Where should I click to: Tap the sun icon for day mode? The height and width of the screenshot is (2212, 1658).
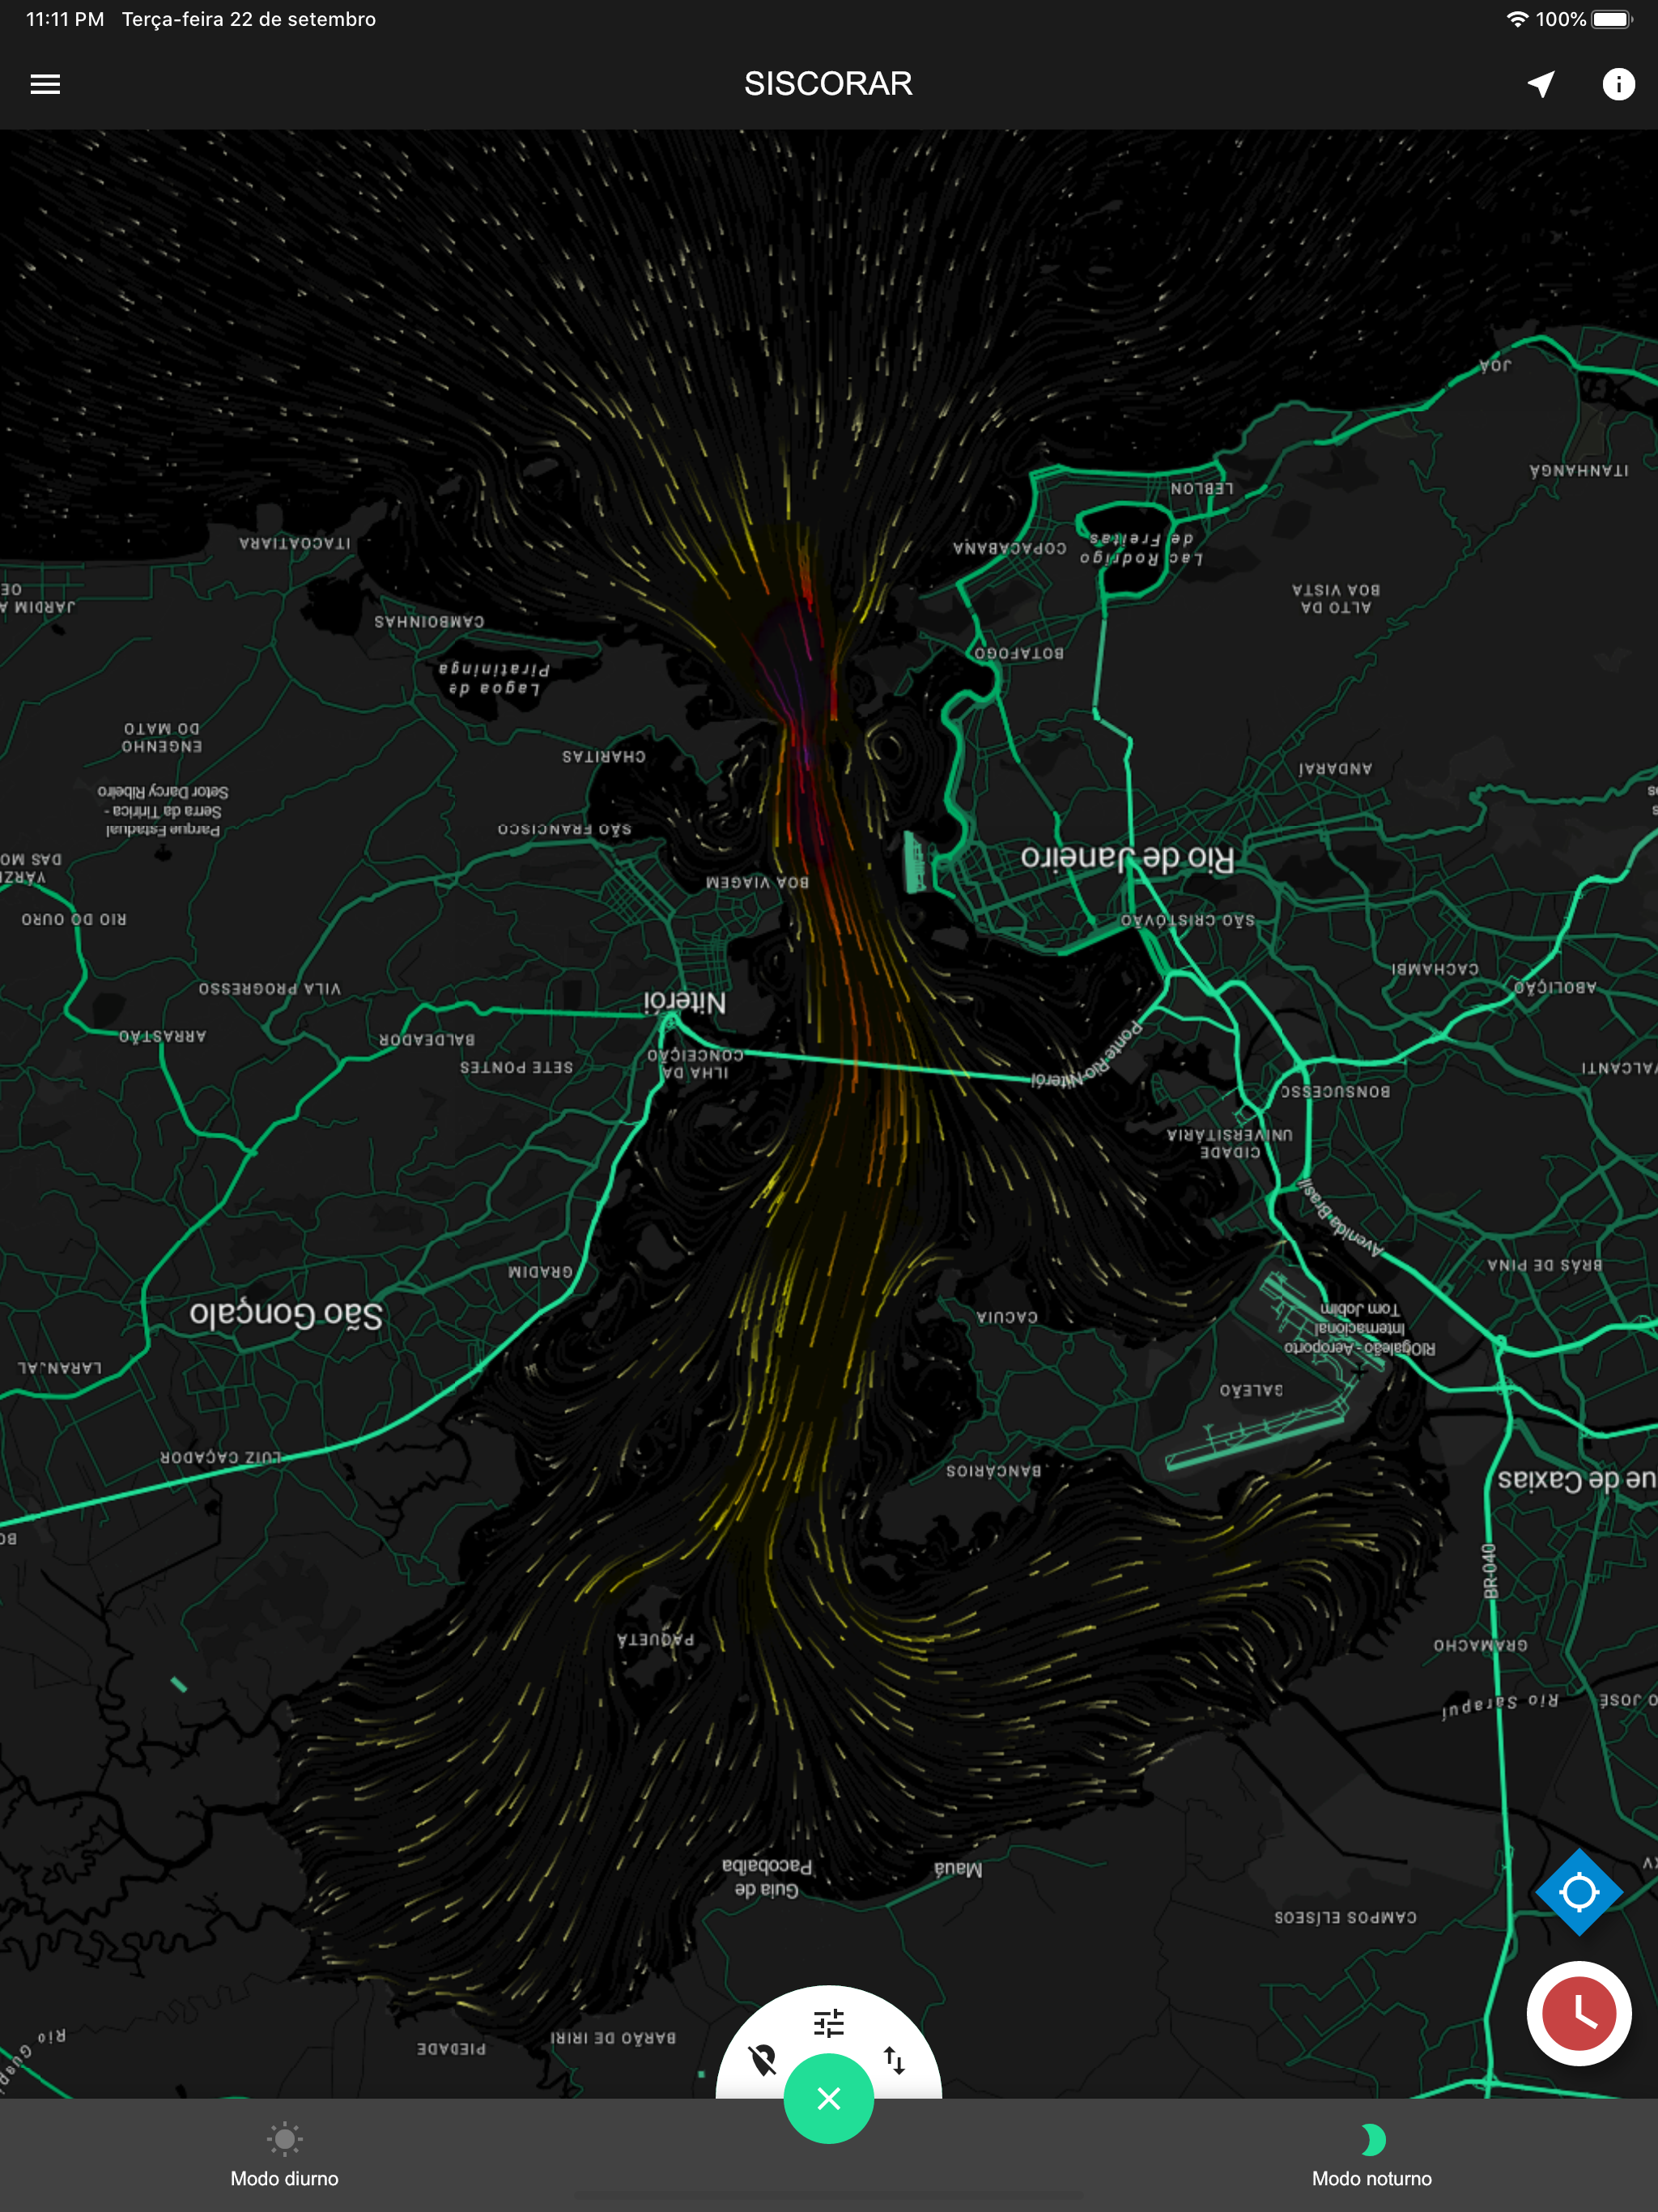click(284, 2139)
